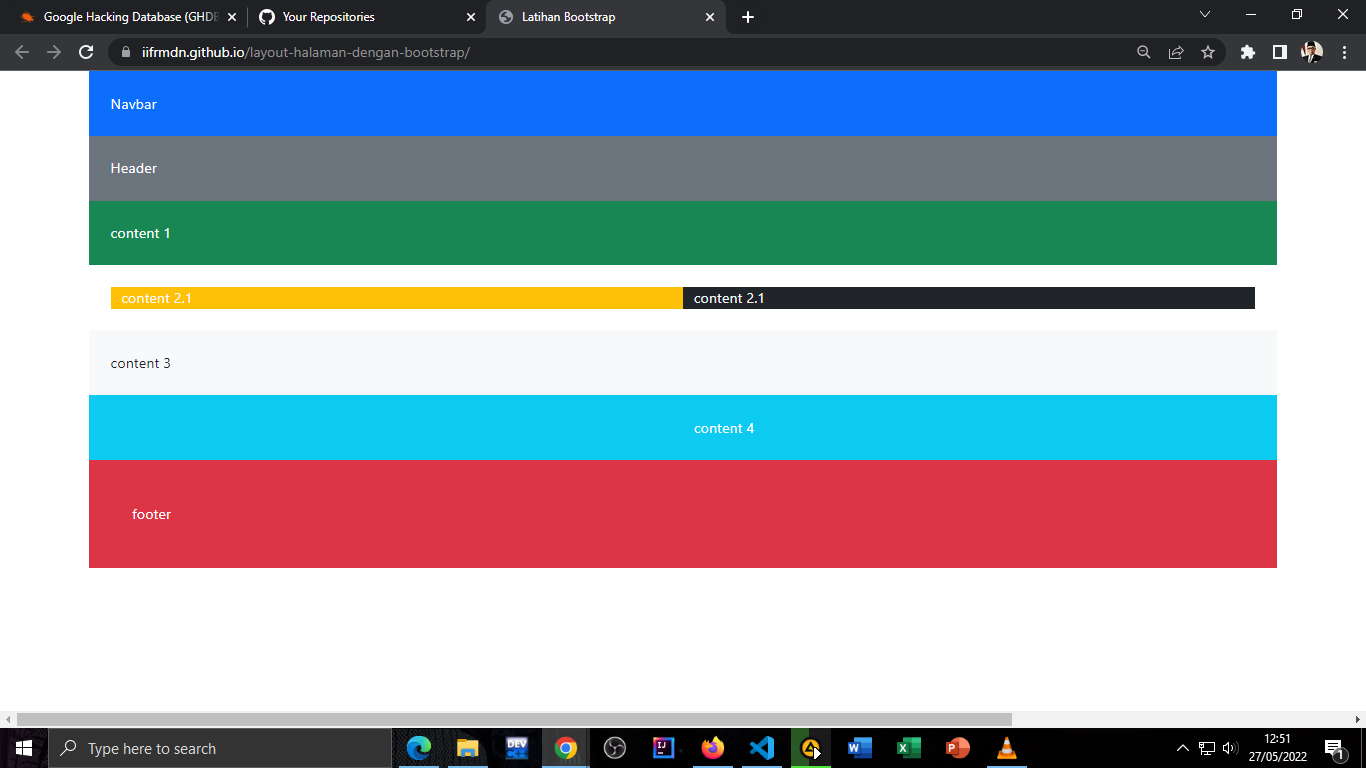Open Chrome's three-dot menu
Image resolution: width=1366 pixels, height=768 pixels.
(x=1344, y=52)
